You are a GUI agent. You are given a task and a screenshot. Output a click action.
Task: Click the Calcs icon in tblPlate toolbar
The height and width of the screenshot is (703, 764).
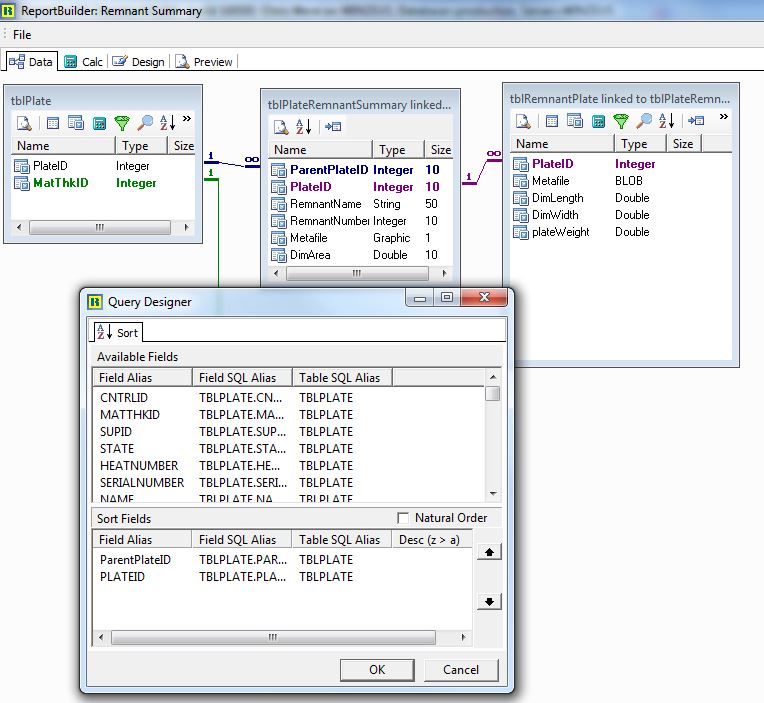click(99, 123)
